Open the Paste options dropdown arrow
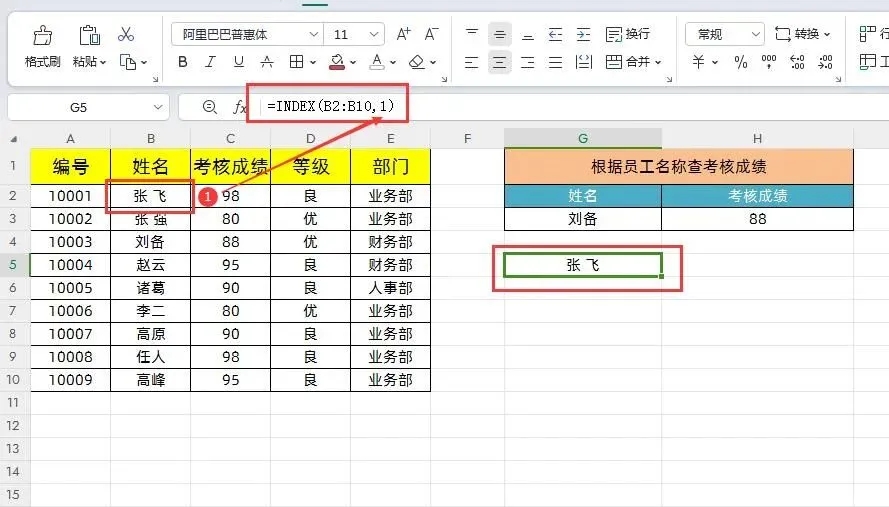Image resolution: width=889 pixels, height=507 pixels. [x=103, y=62]
